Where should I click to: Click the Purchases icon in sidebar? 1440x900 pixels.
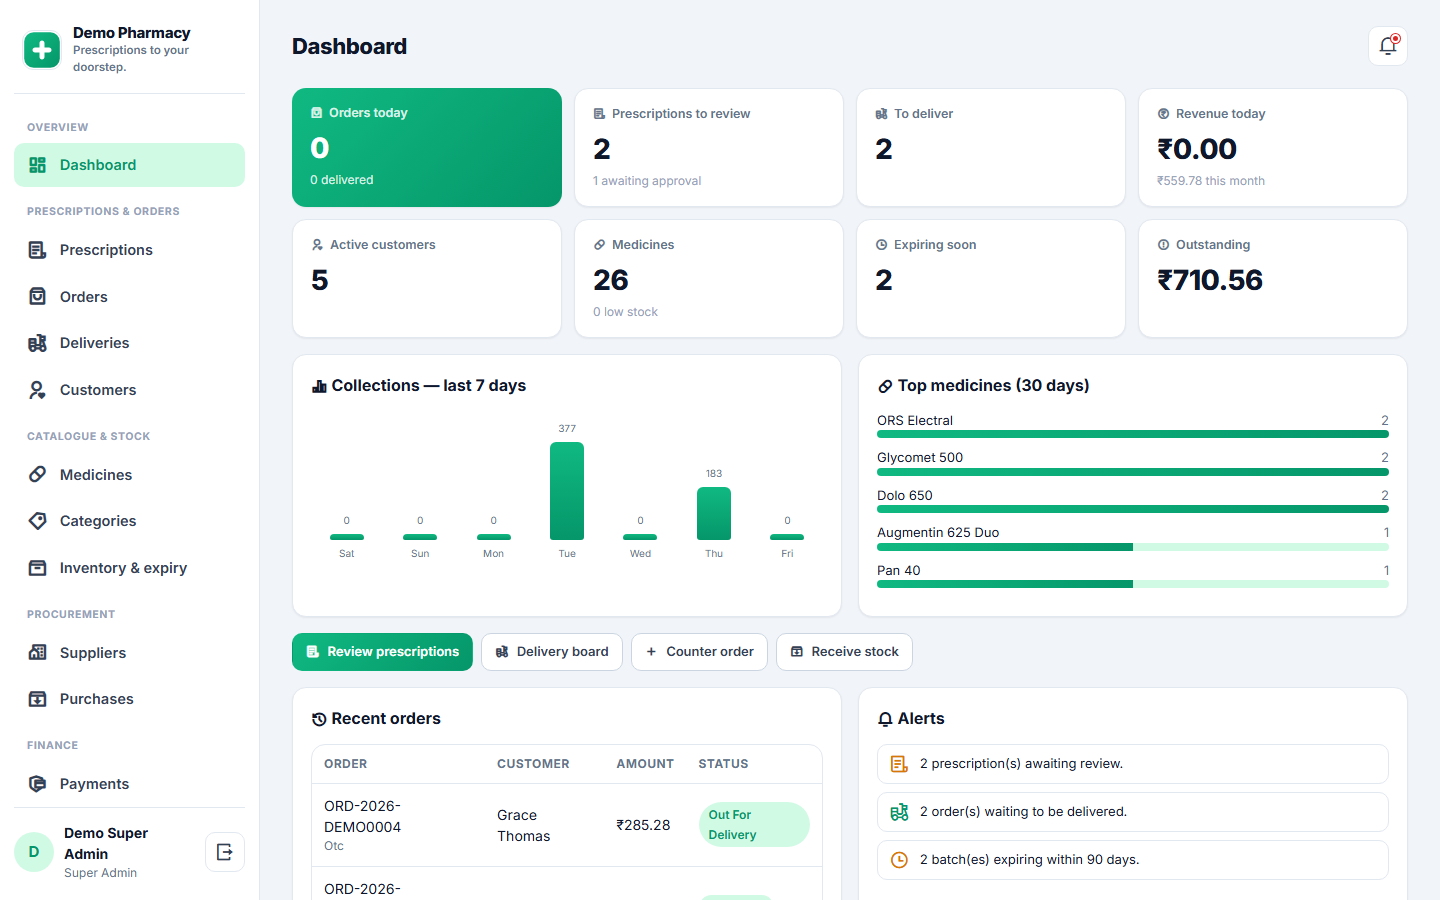pyautogui.click(x=37, y=699)
